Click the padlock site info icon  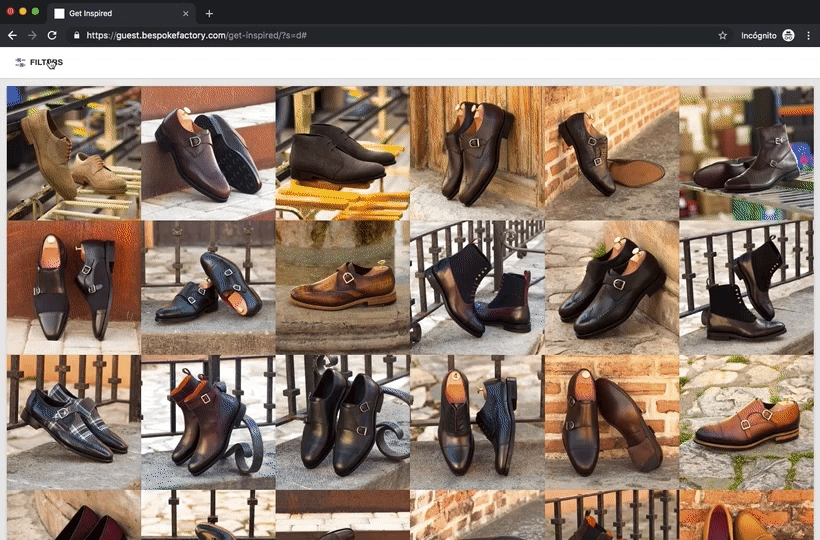pos(76,35)
